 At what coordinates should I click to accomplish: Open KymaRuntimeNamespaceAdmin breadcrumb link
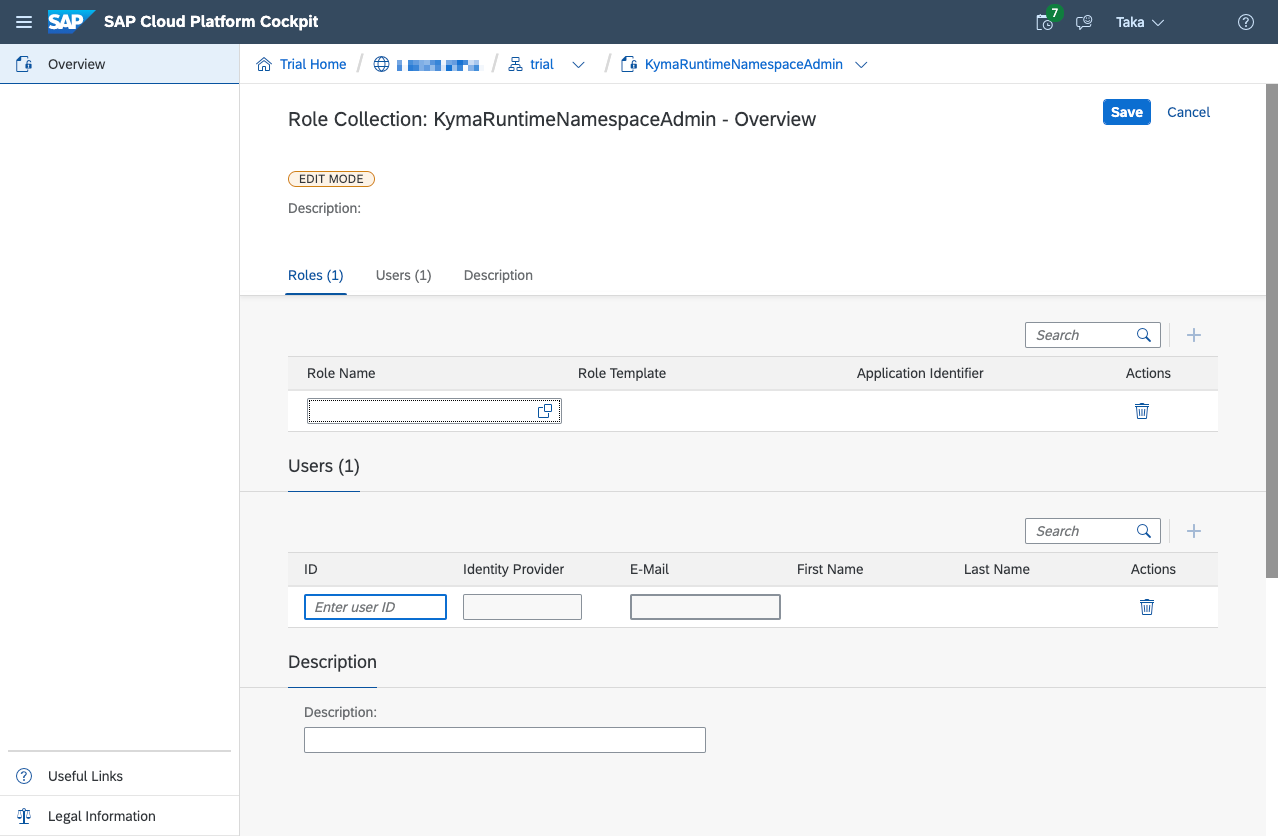coord(744,64)
